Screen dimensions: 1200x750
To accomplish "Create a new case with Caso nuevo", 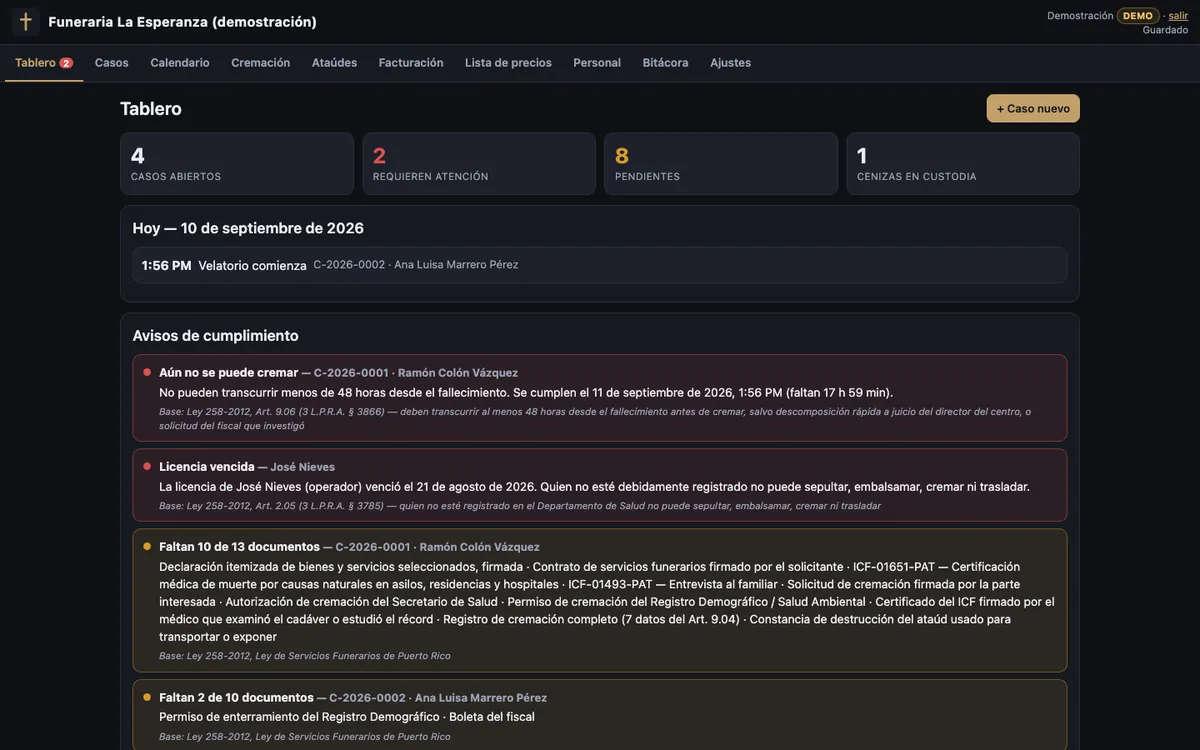I will 1033,108.
